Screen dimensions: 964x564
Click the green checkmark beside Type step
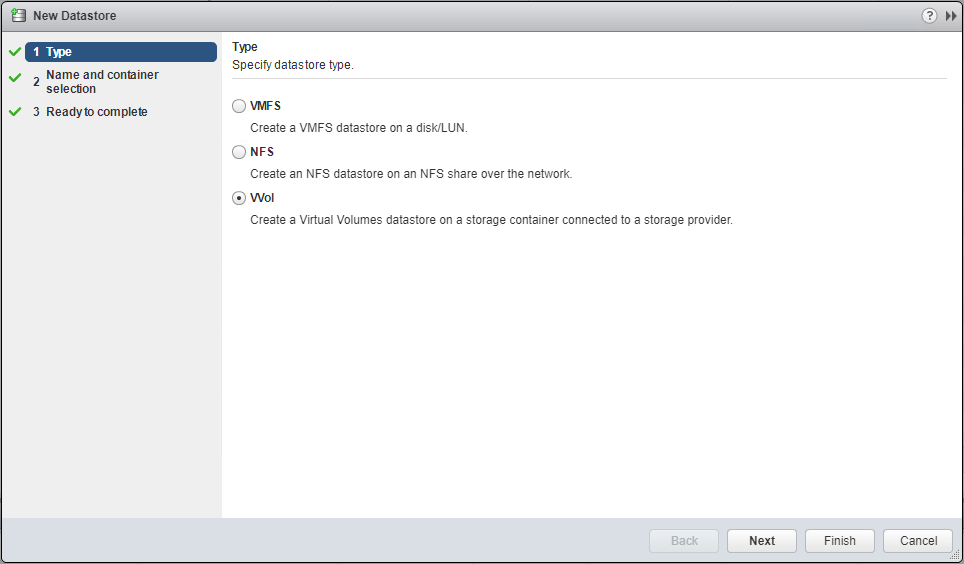click(x=14, y=52)
